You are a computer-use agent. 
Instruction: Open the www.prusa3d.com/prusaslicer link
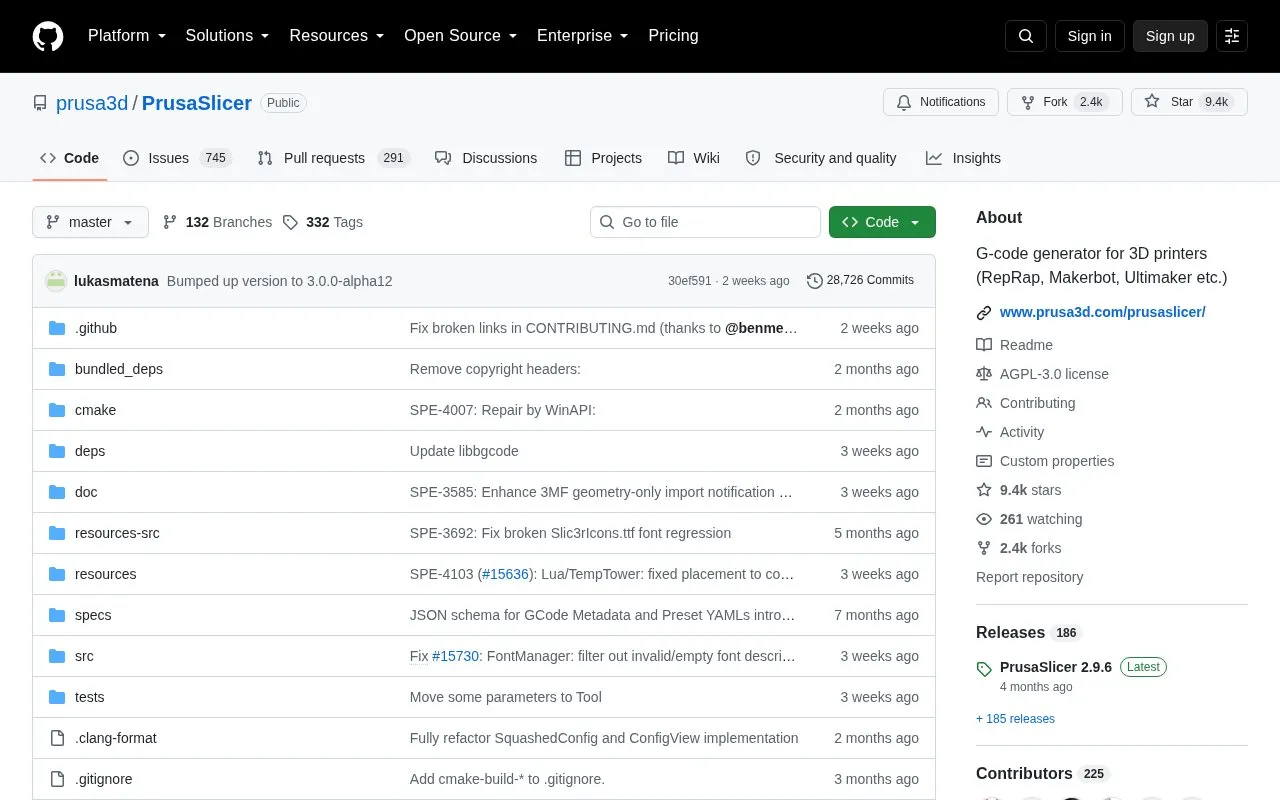pos(1102,312)
